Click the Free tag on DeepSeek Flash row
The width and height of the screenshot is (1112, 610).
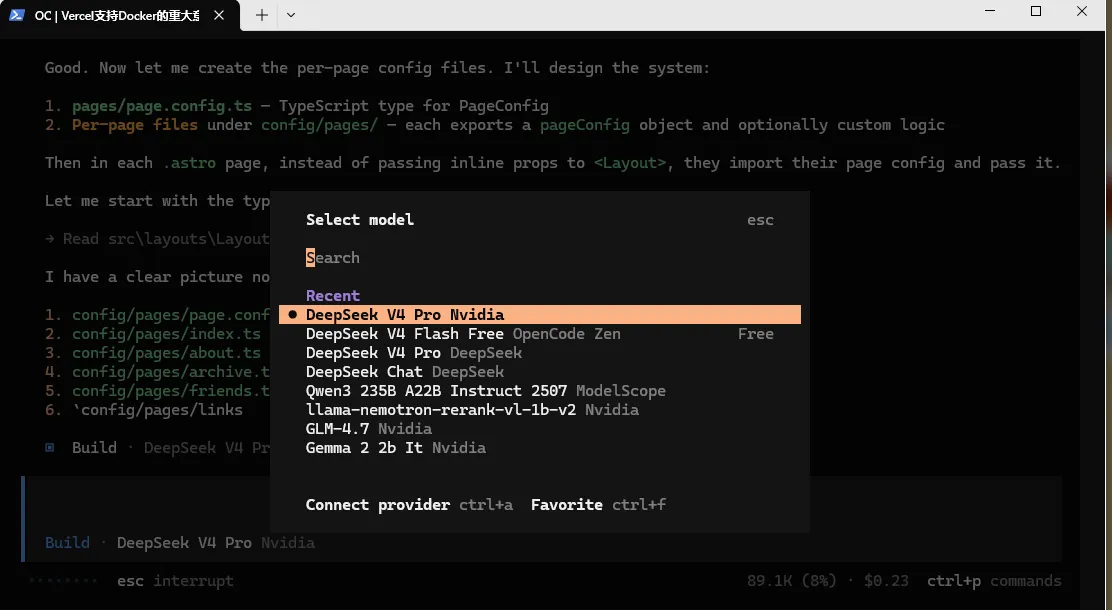coord(755,333)
